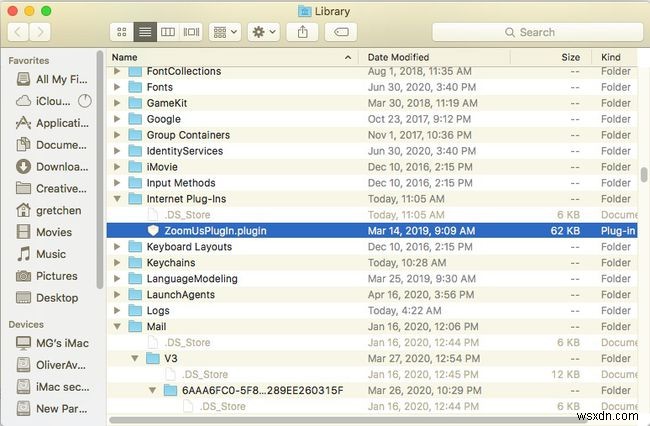
Task: Open Documents in sidebar
Action: click(52, 145)
